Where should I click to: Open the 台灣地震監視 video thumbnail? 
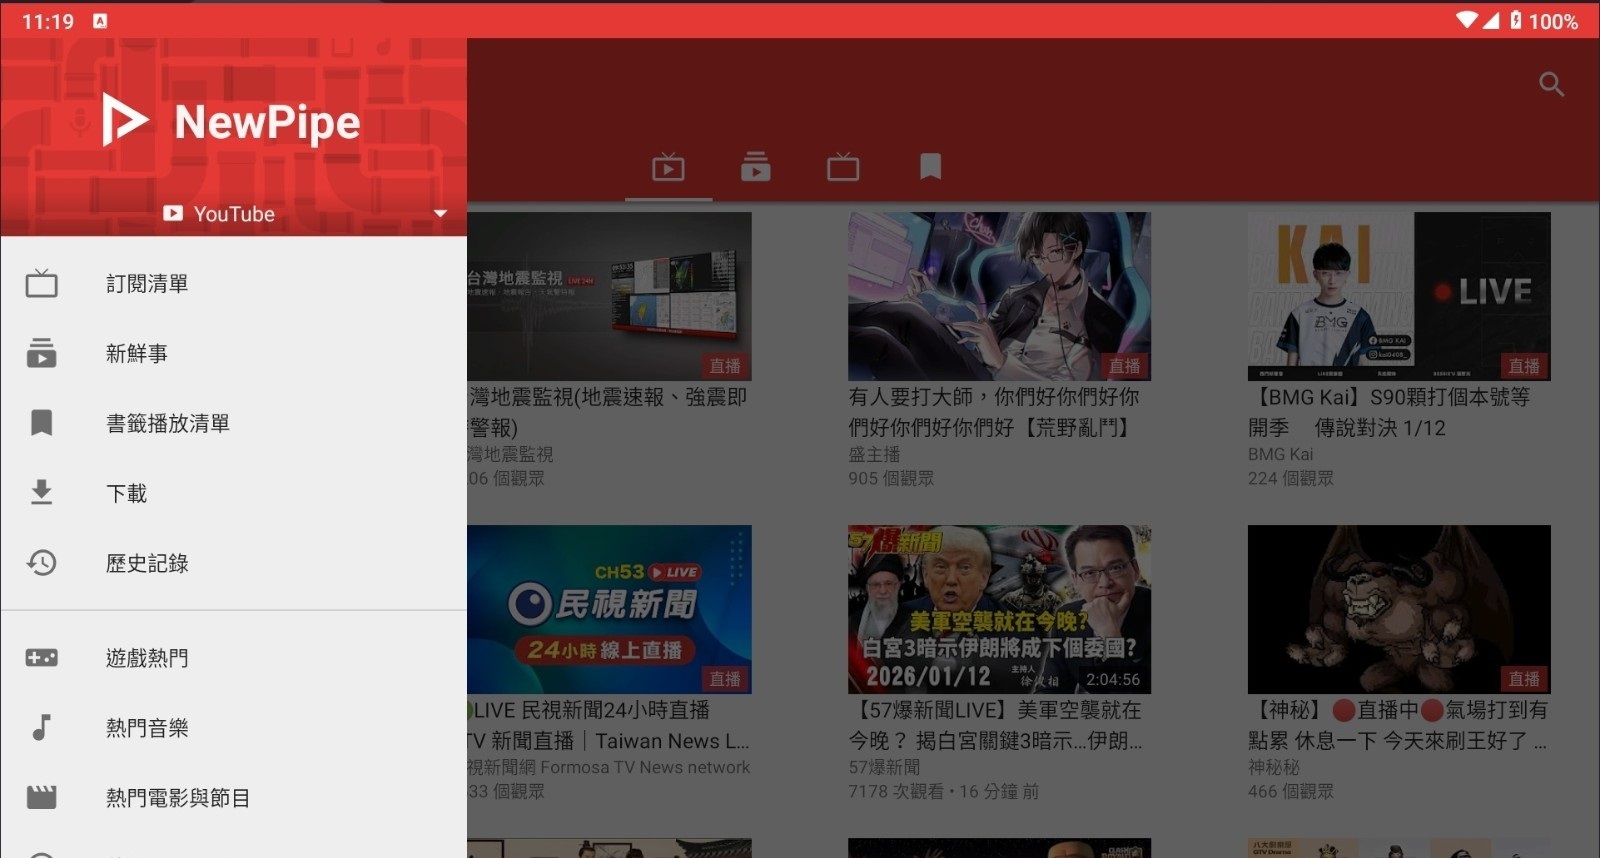(x=609, y=296)
